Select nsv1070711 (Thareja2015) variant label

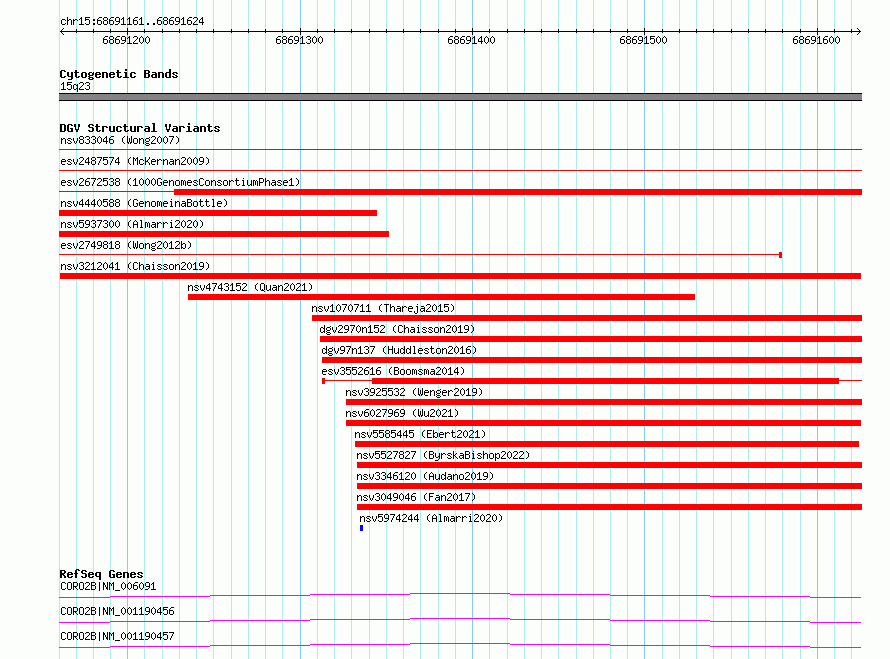tap(383, 308)
